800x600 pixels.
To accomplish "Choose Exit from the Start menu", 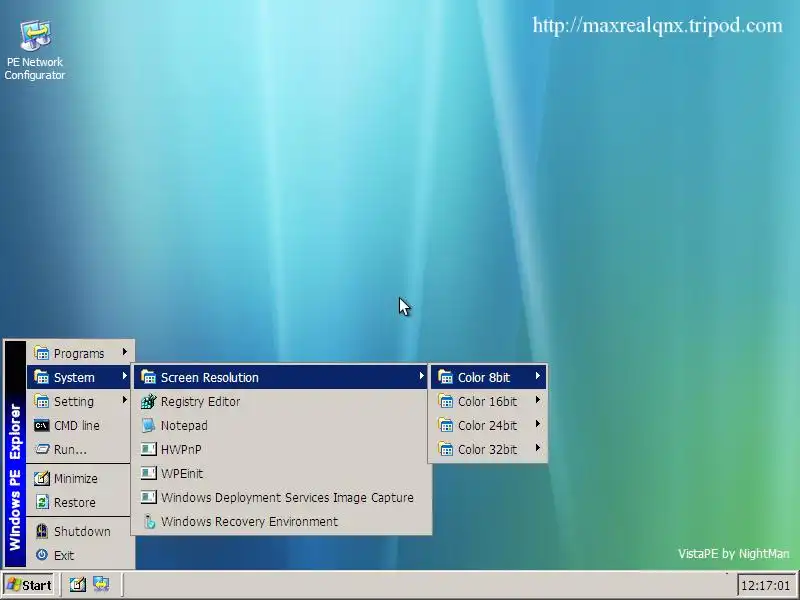I will pos(80,555).
